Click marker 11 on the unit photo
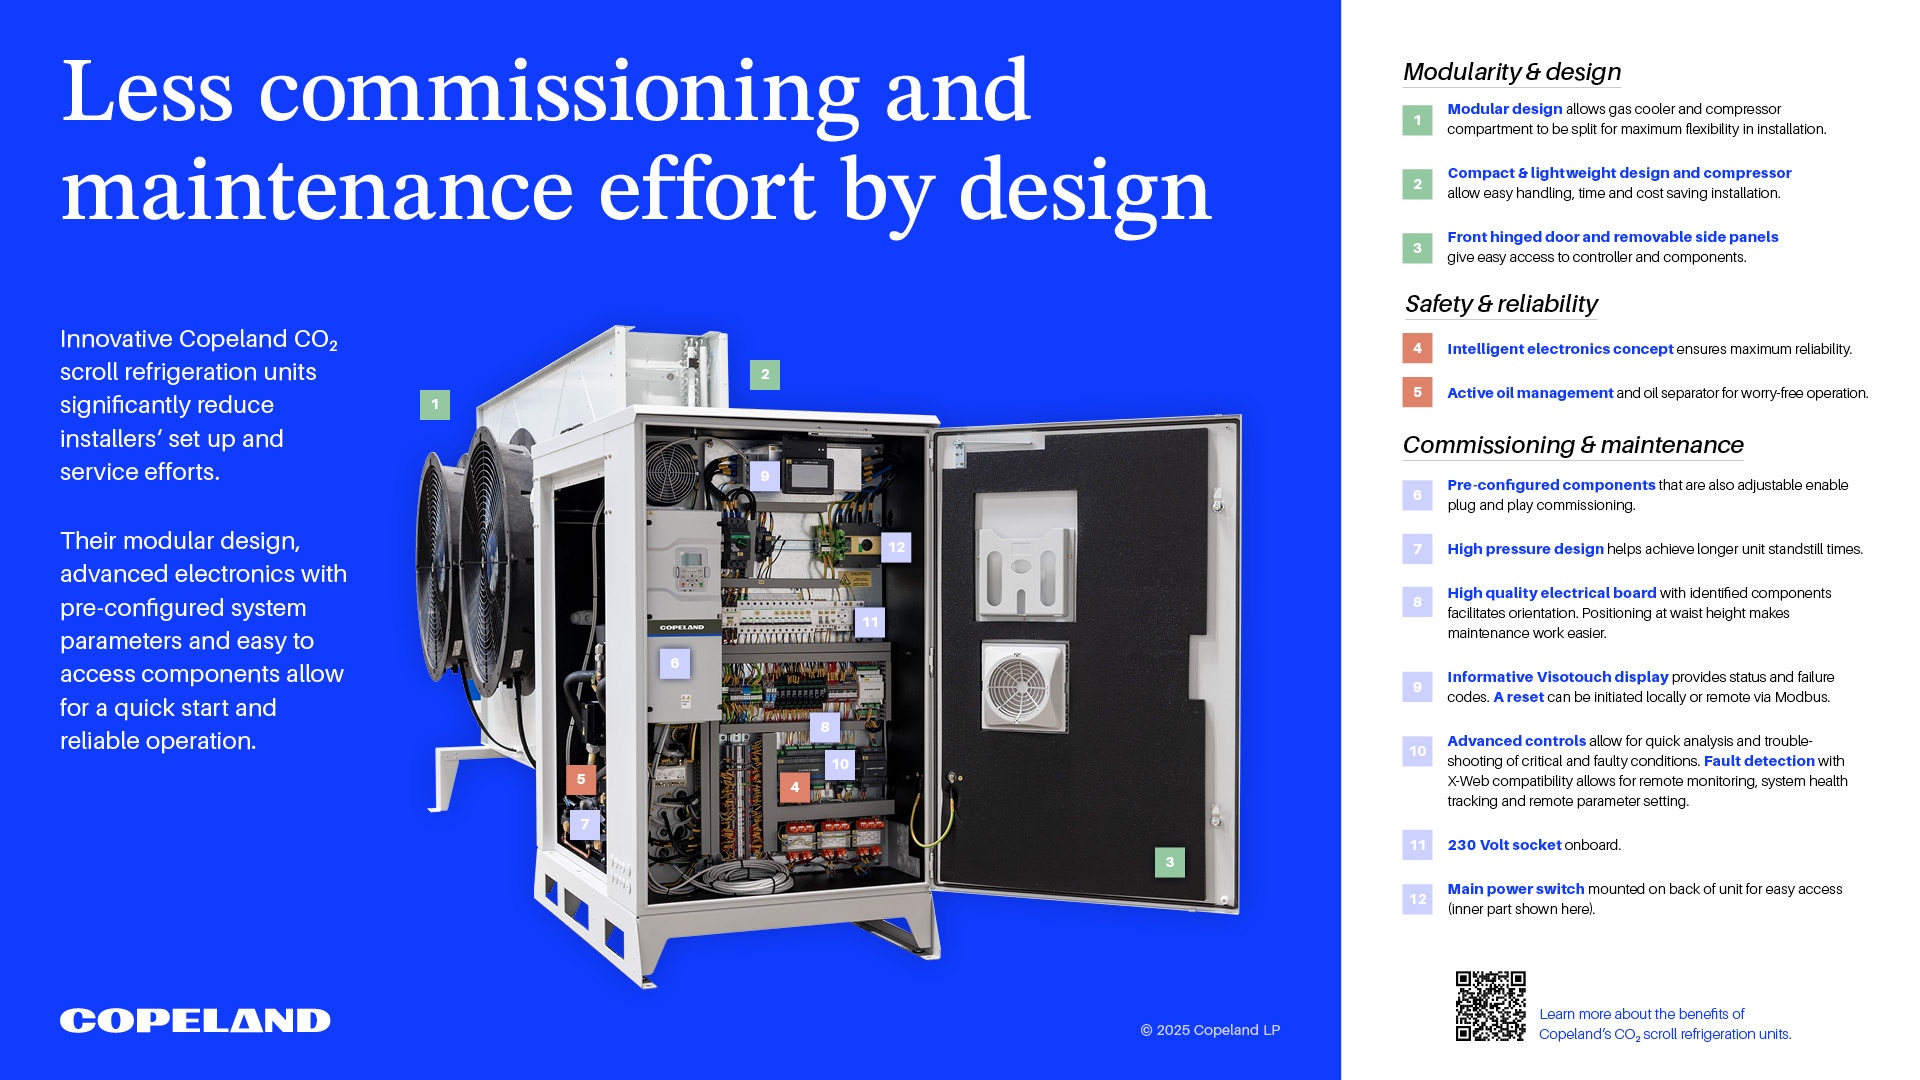 point(871,622)
